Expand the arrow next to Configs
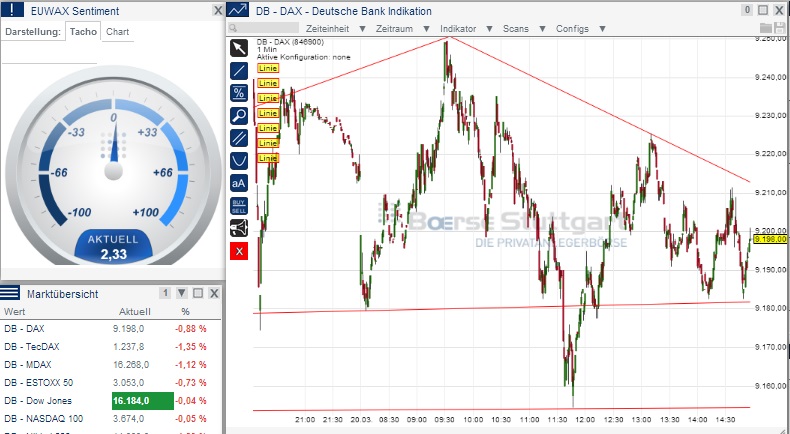This screenshot has height=434, width=790. point(602,29)
